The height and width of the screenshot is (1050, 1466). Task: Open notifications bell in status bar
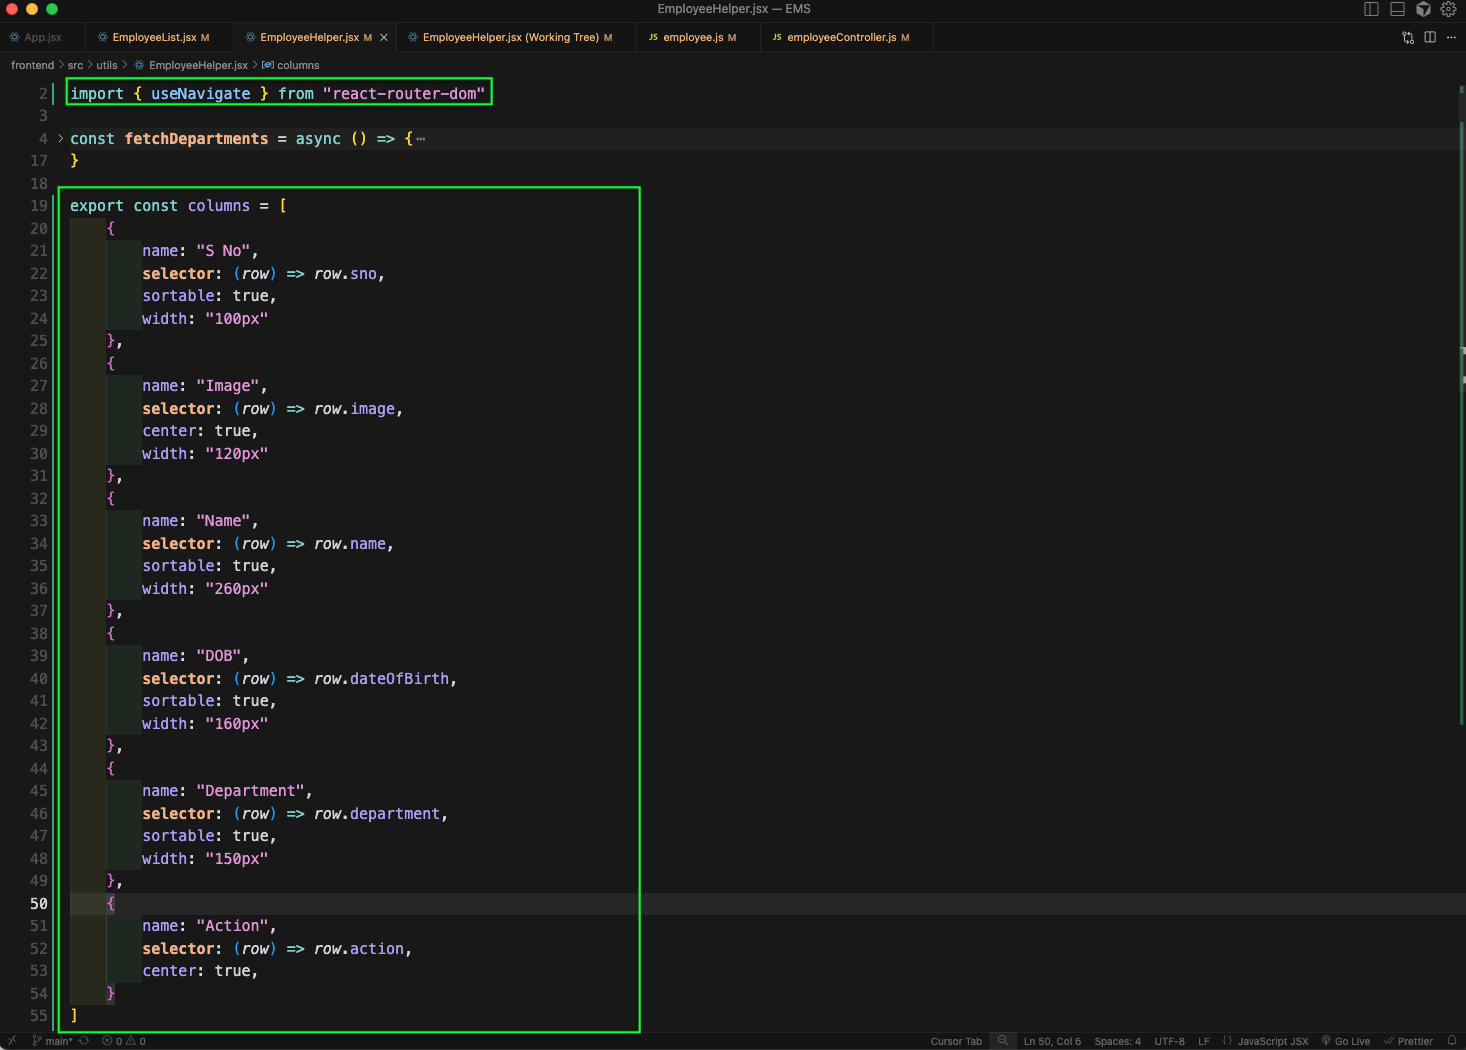coord(1452,1041)
